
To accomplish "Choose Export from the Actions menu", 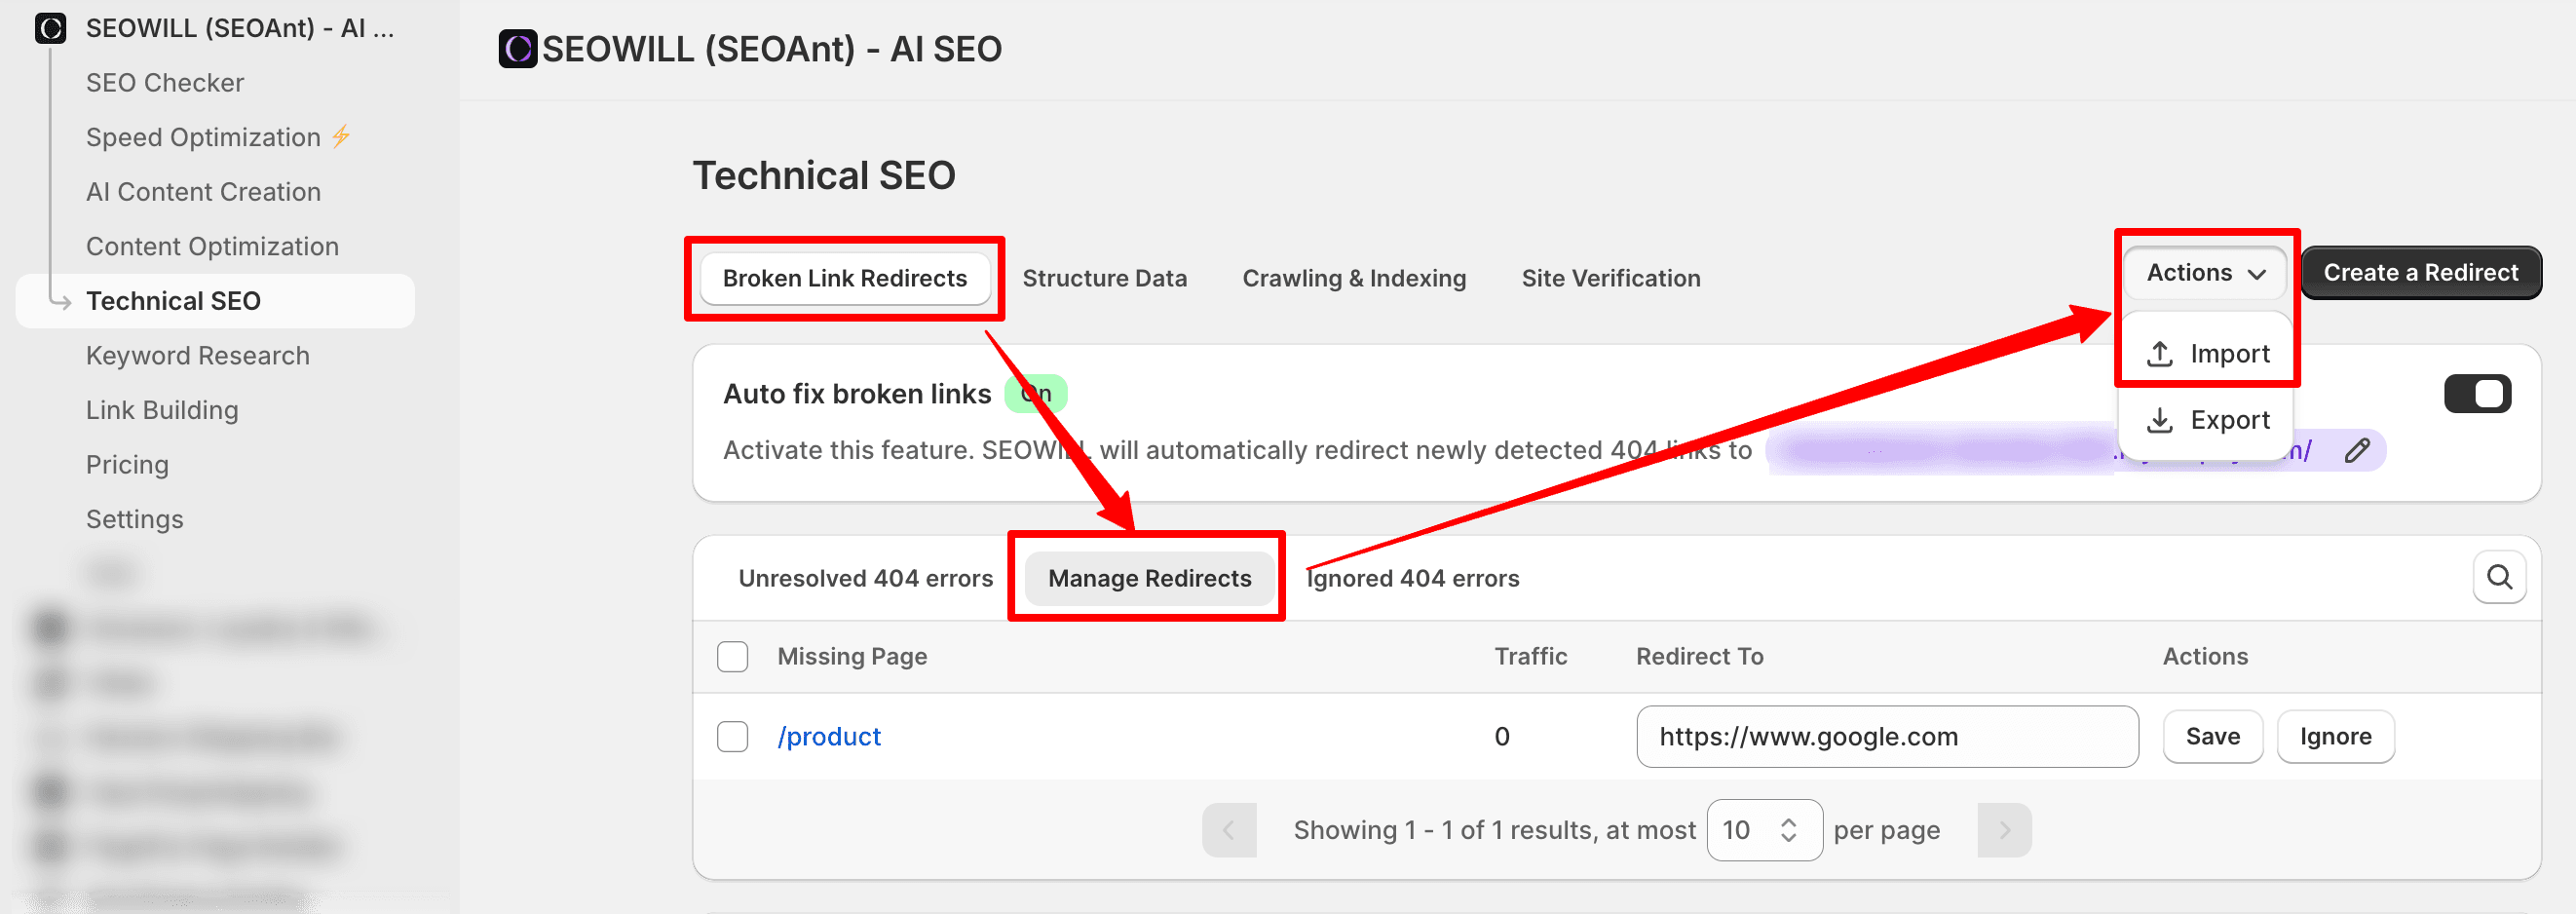I will coord(2207,420).
